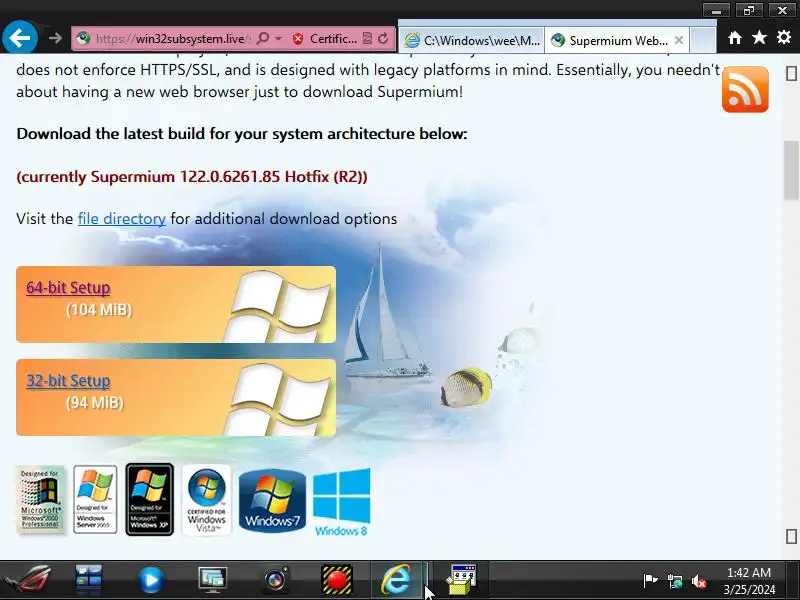
Task: Open the Home page icon
Action: coord(735,38)
